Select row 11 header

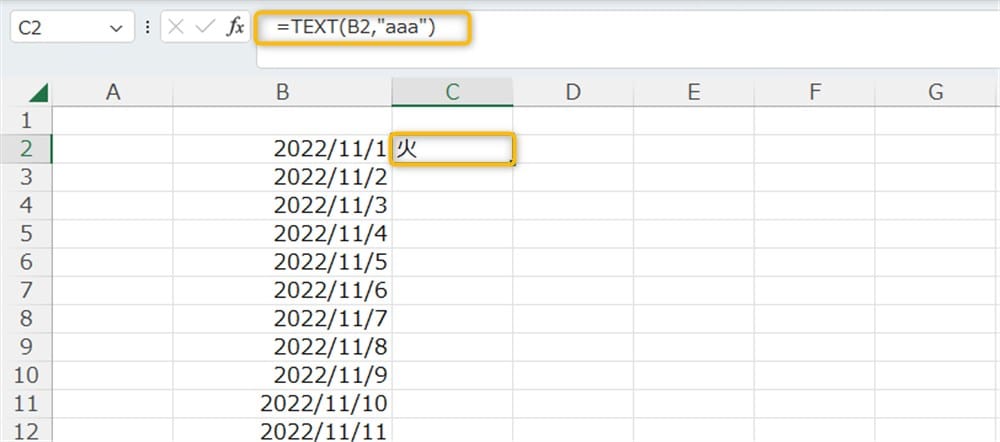pyautogui.click(x=26, y=404)
